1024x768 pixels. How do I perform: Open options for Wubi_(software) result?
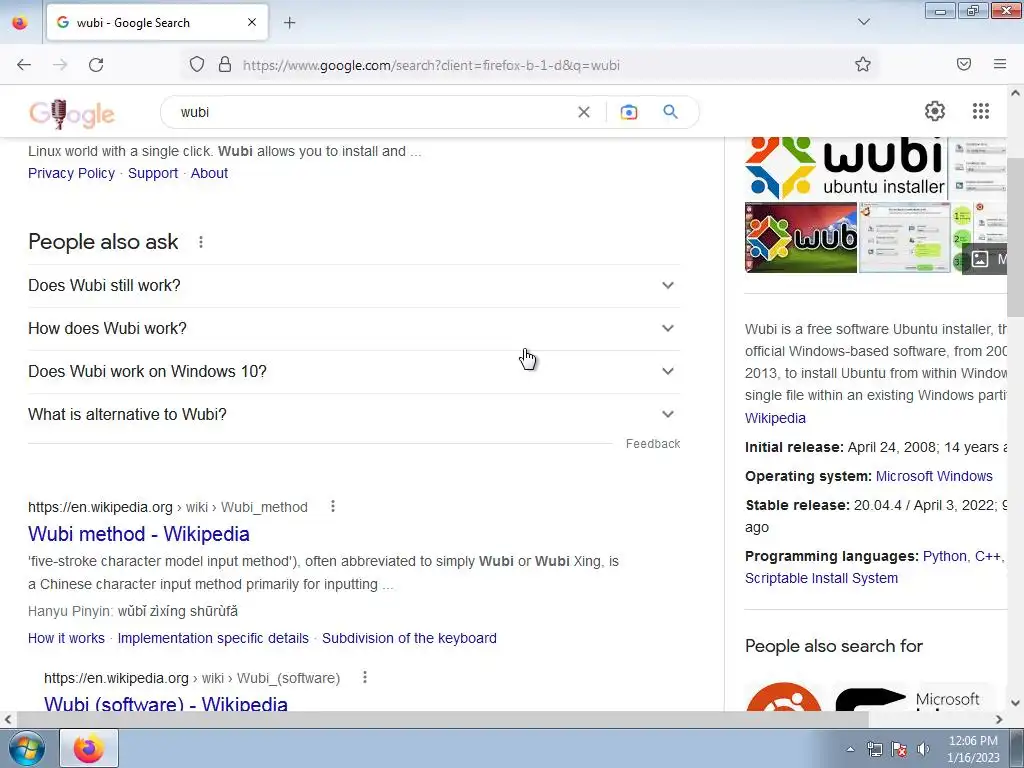(x=365, y=677)
